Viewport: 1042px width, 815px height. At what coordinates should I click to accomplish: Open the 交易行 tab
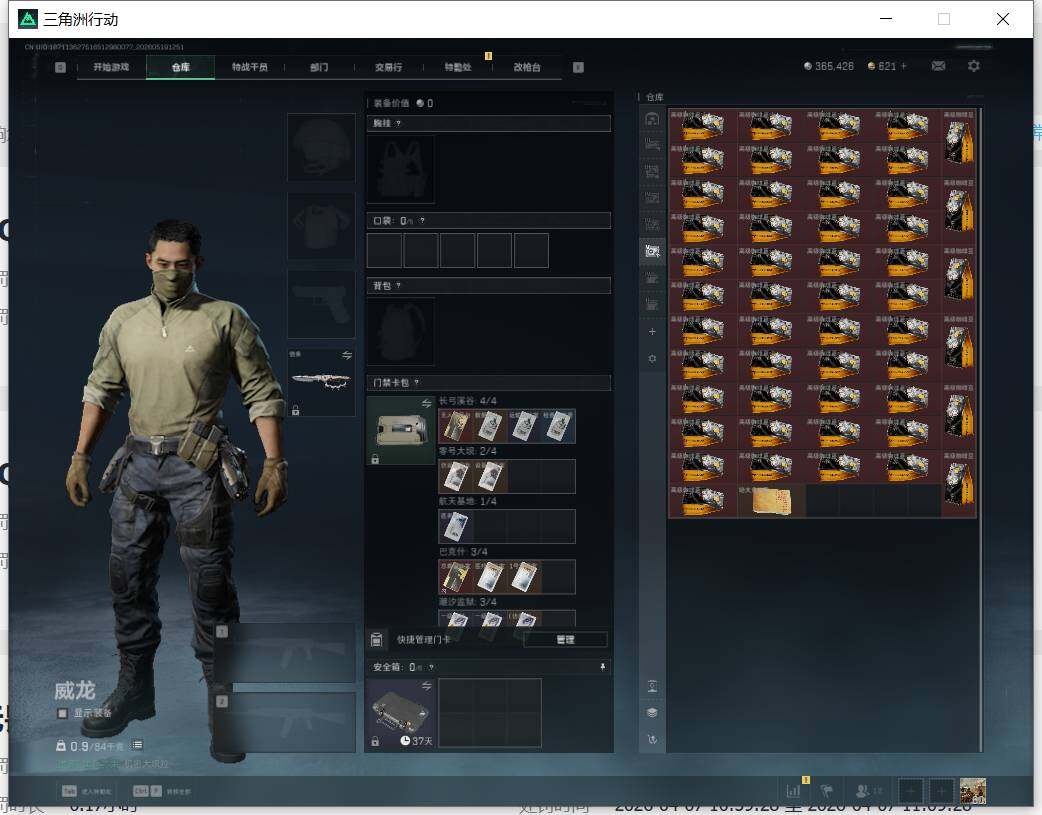point(388,67)
